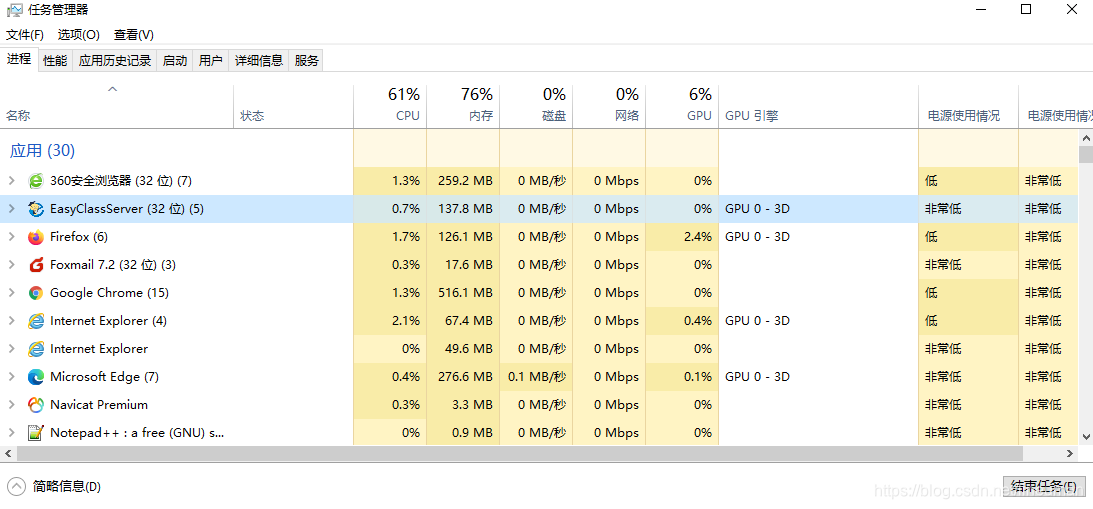This screenshot has width=1093, height=509.
Task: Select the 进程 tab
Action: click(x=20, y=59)
